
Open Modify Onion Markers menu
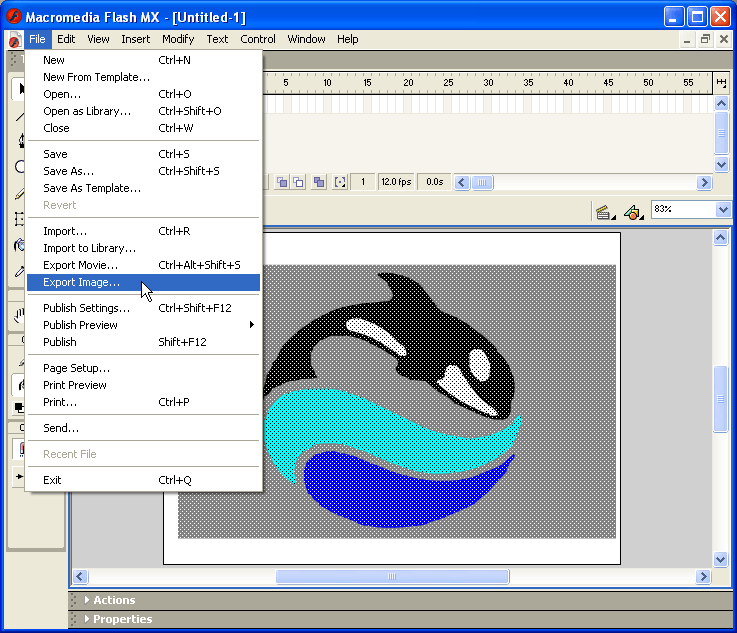click(x=340, y=182)
